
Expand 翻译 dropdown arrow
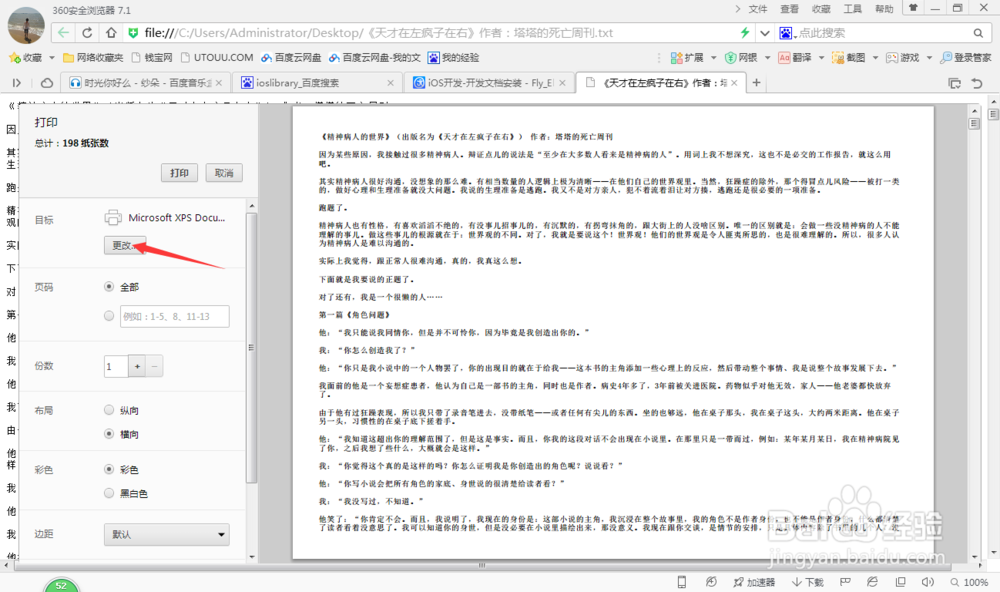point(821,57)
